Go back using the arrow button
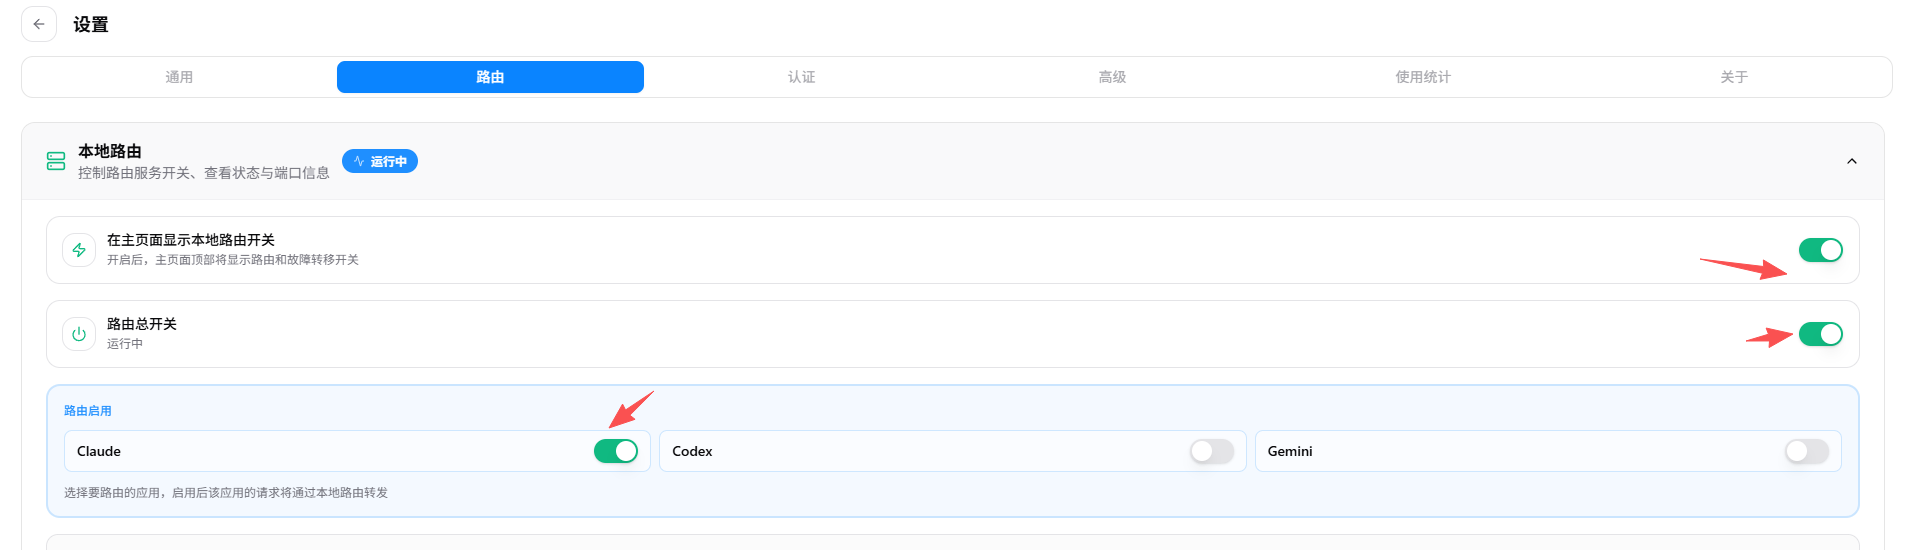Viewport: 1906px width, 550px height. pos(39,24)
